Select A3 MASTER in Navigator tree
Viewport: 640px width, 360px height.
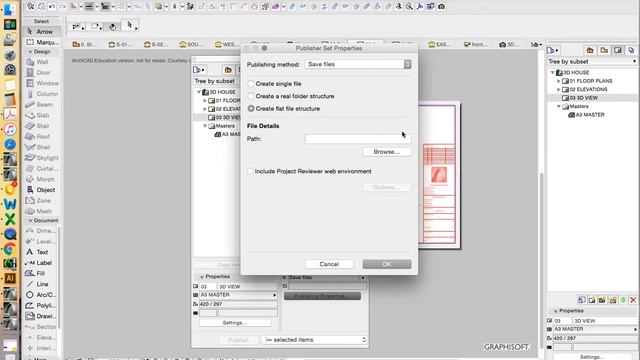pos(587,115)
